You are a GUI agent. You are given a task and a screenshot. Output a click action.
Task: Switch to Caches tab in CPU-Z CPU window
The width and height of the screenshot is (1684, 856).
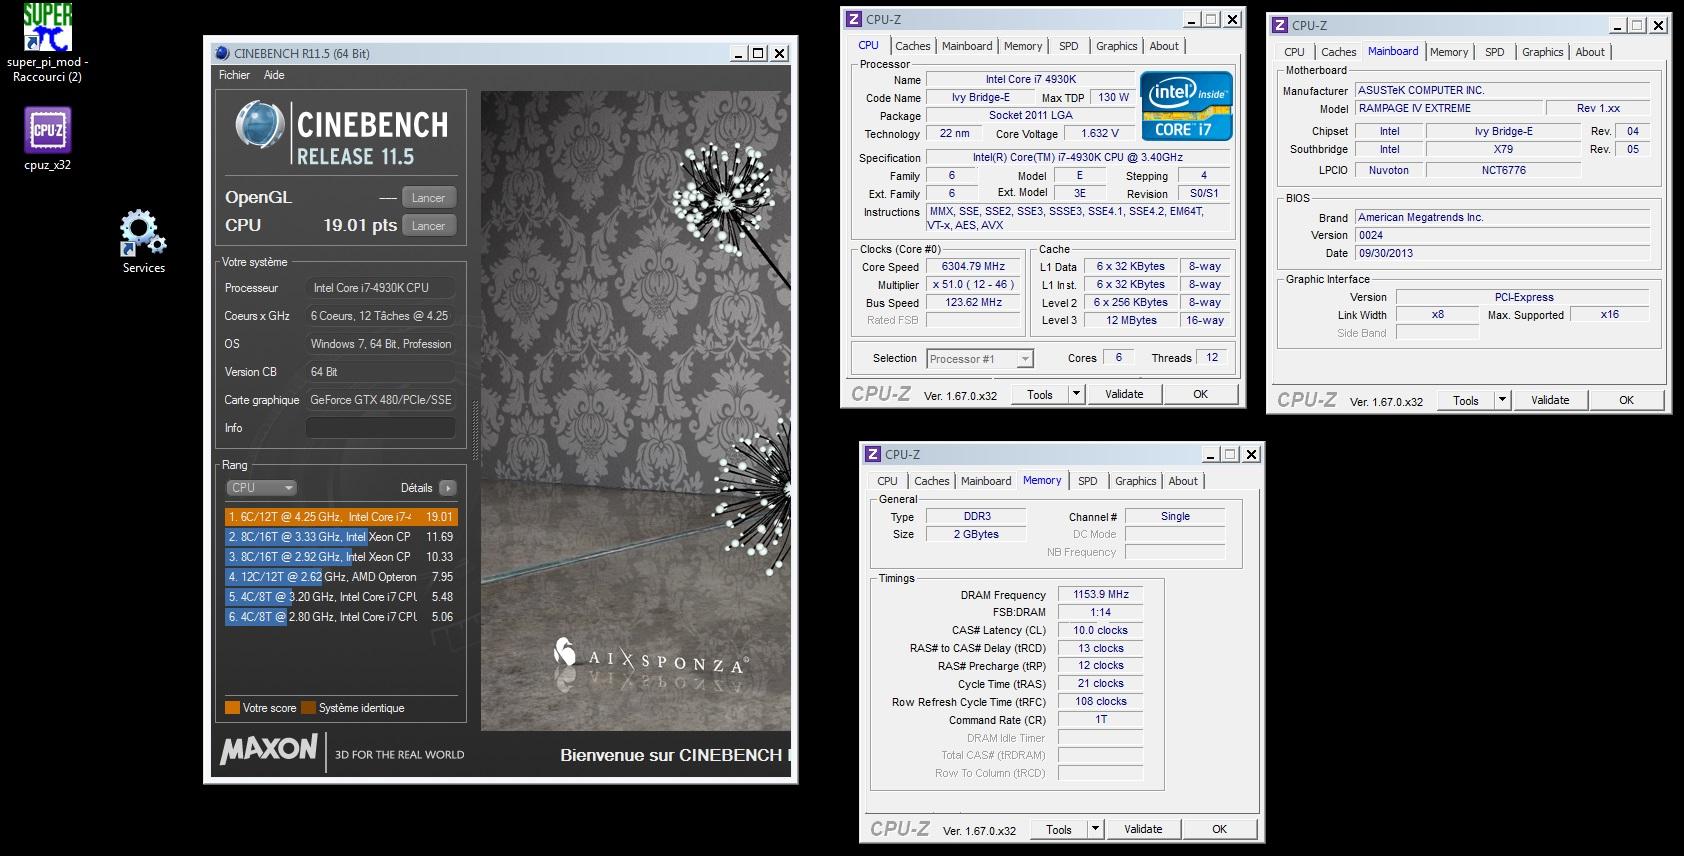click(913, 46)
